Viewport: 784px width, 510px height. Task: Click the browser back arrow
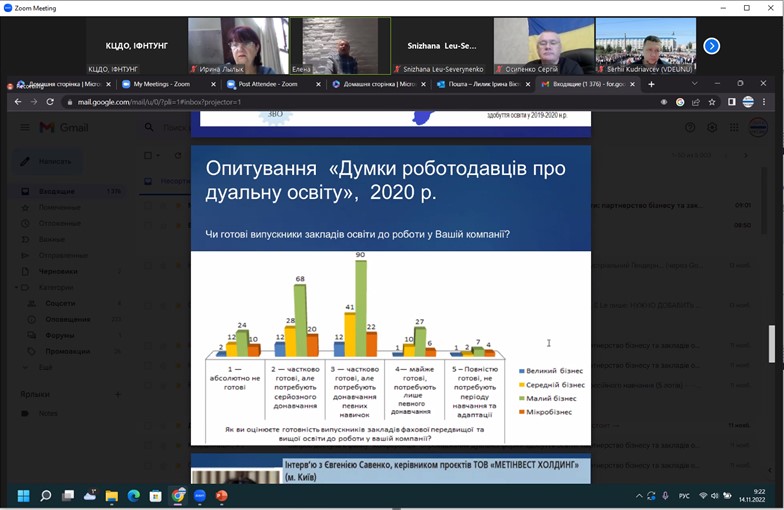tap(18, 102)
